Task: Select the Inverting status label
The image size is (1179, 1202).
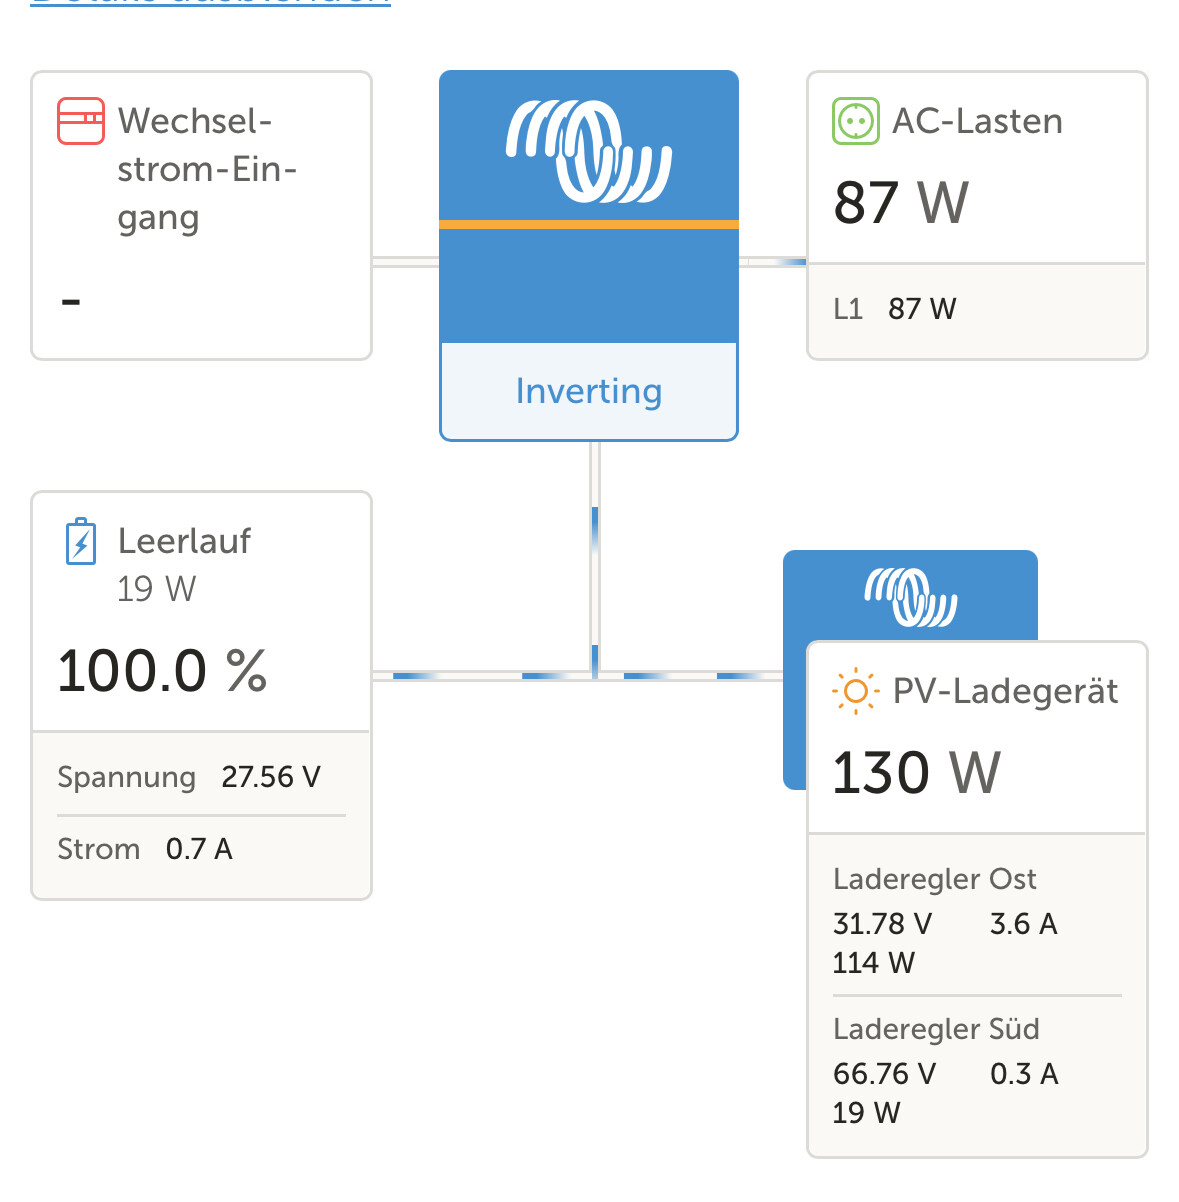Action: (x=588, y=391)
